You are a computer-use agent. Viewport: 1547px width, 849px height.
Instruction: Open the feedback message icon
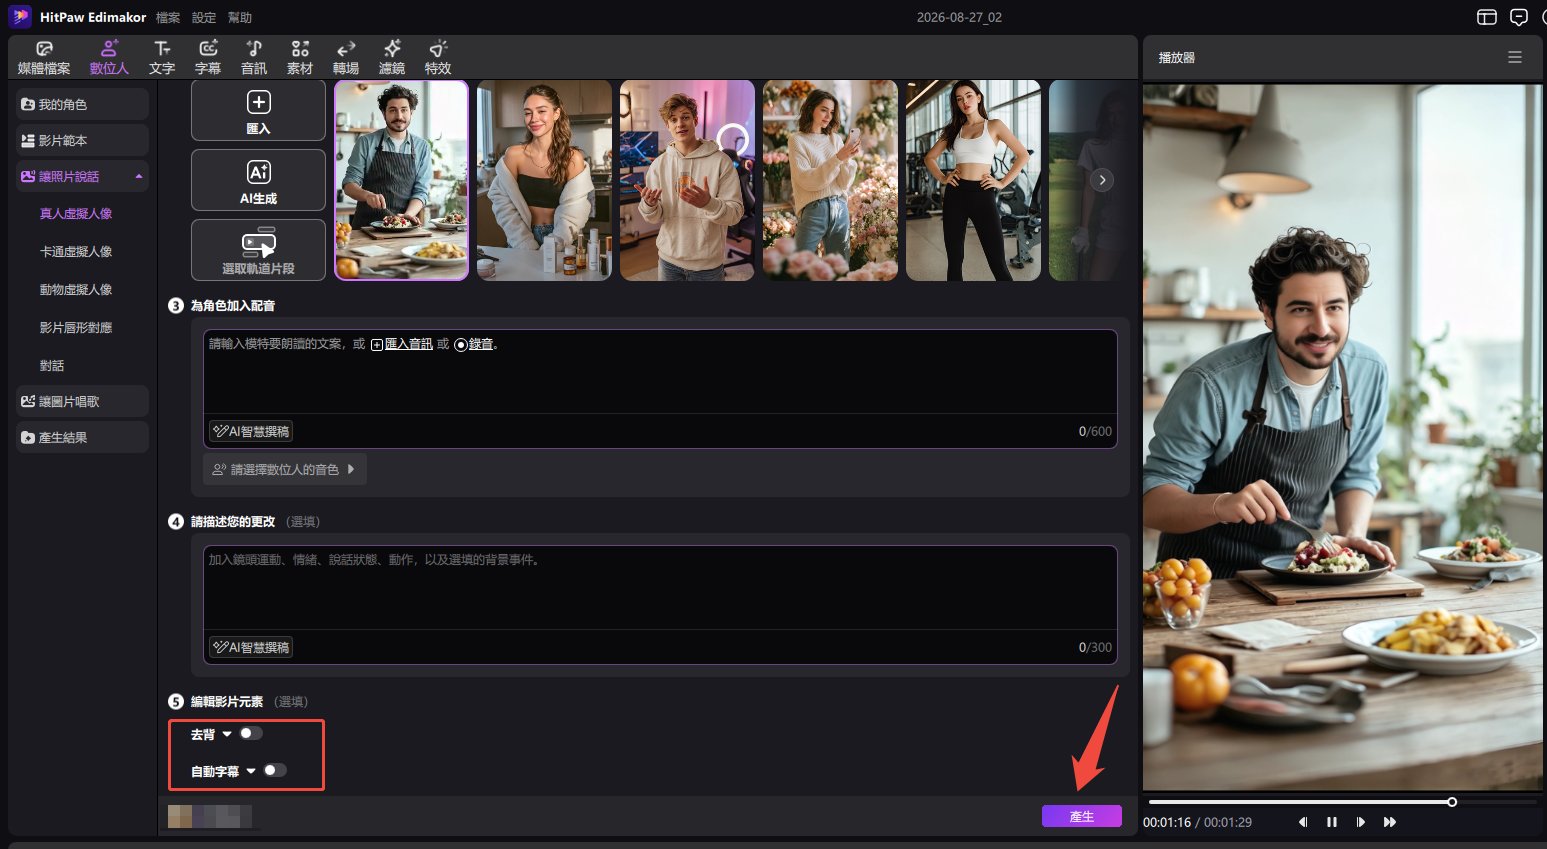(1519, 17)
